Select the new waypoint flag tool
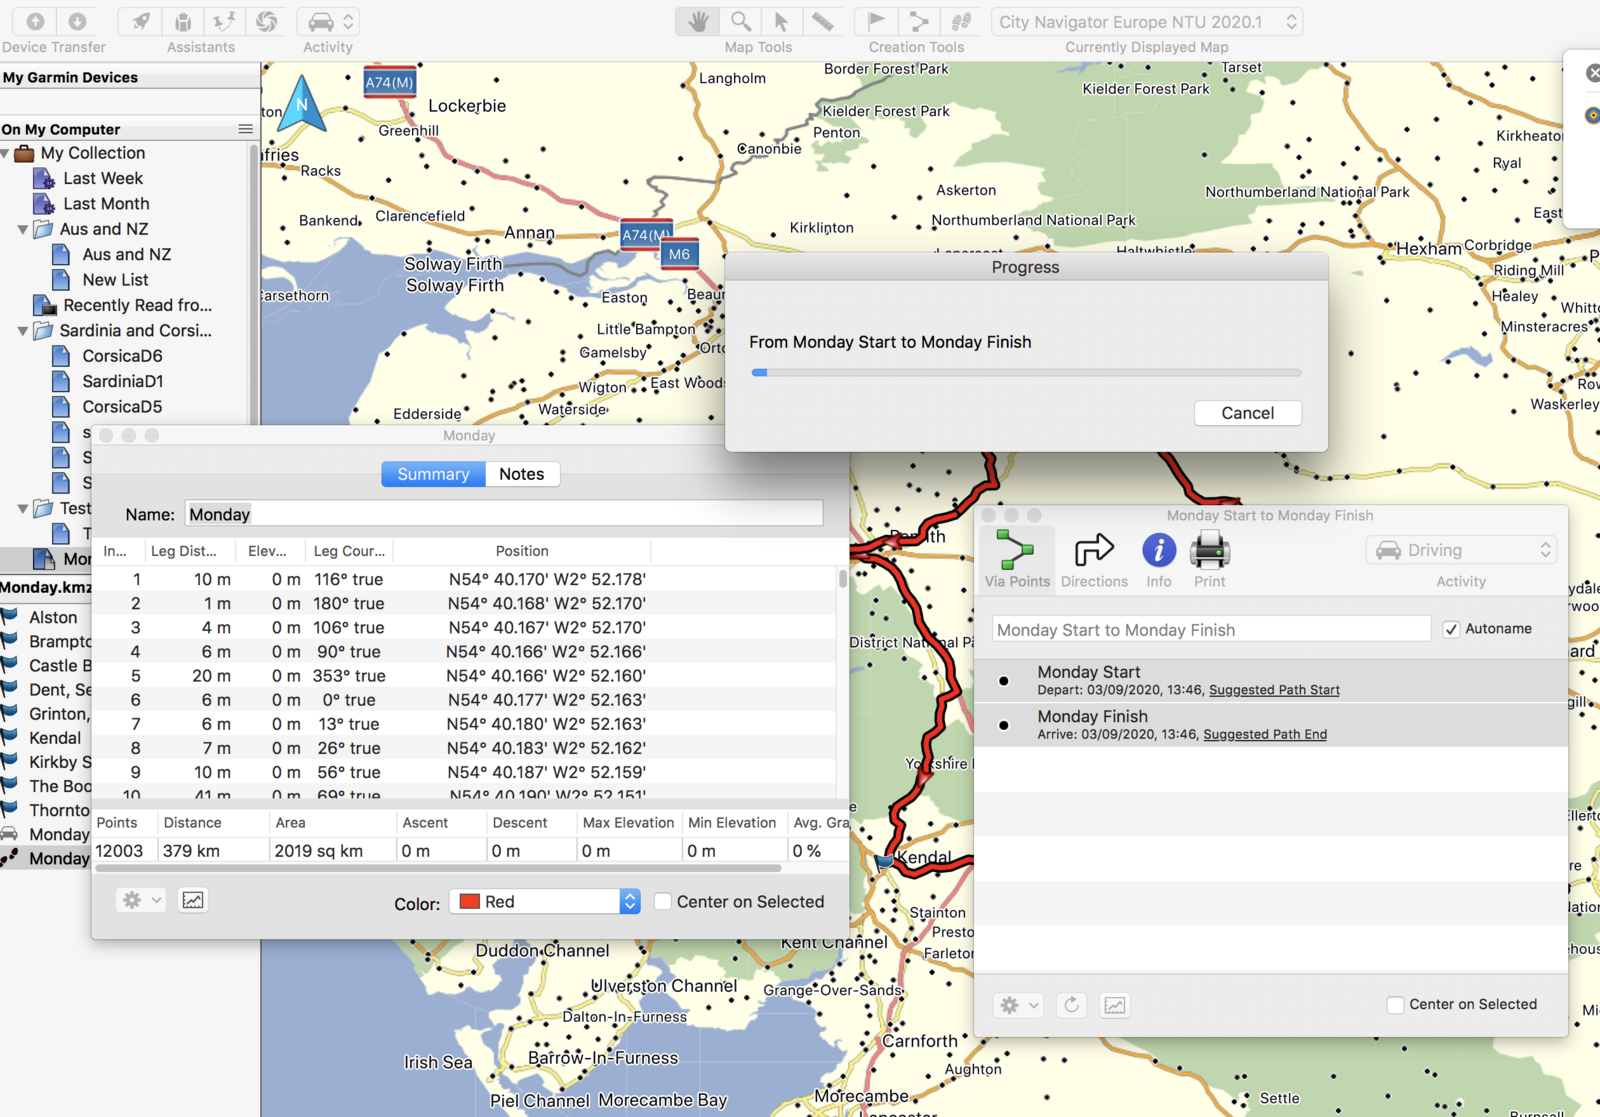 [876, 21]
